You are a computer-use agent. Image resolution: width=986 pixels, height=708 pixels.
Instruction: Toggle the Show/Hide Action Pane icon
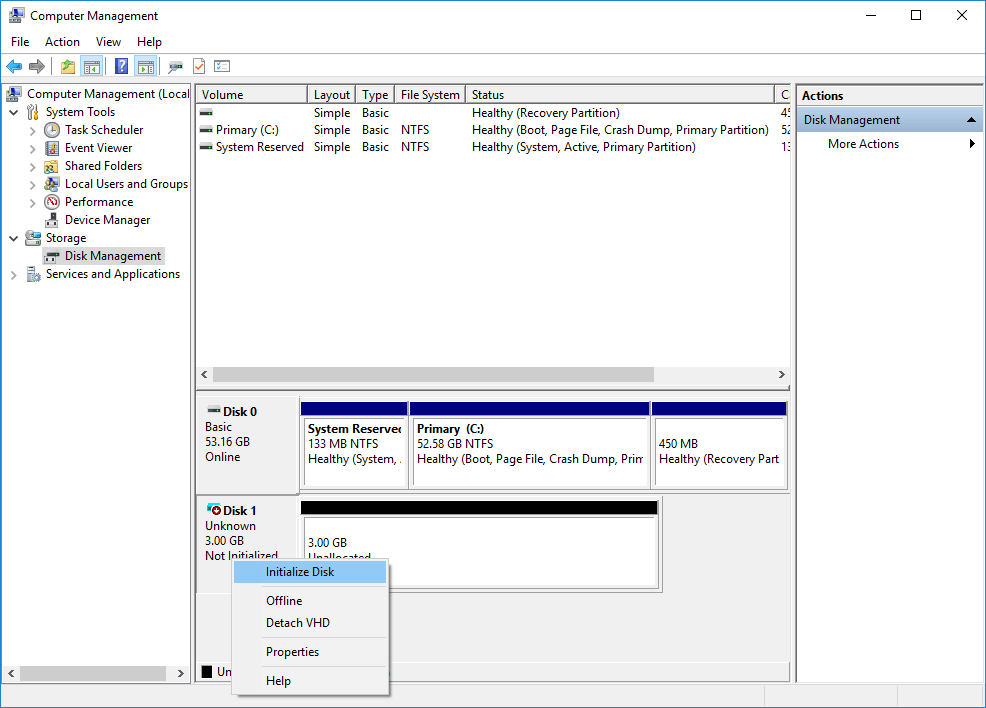(146, 66)
